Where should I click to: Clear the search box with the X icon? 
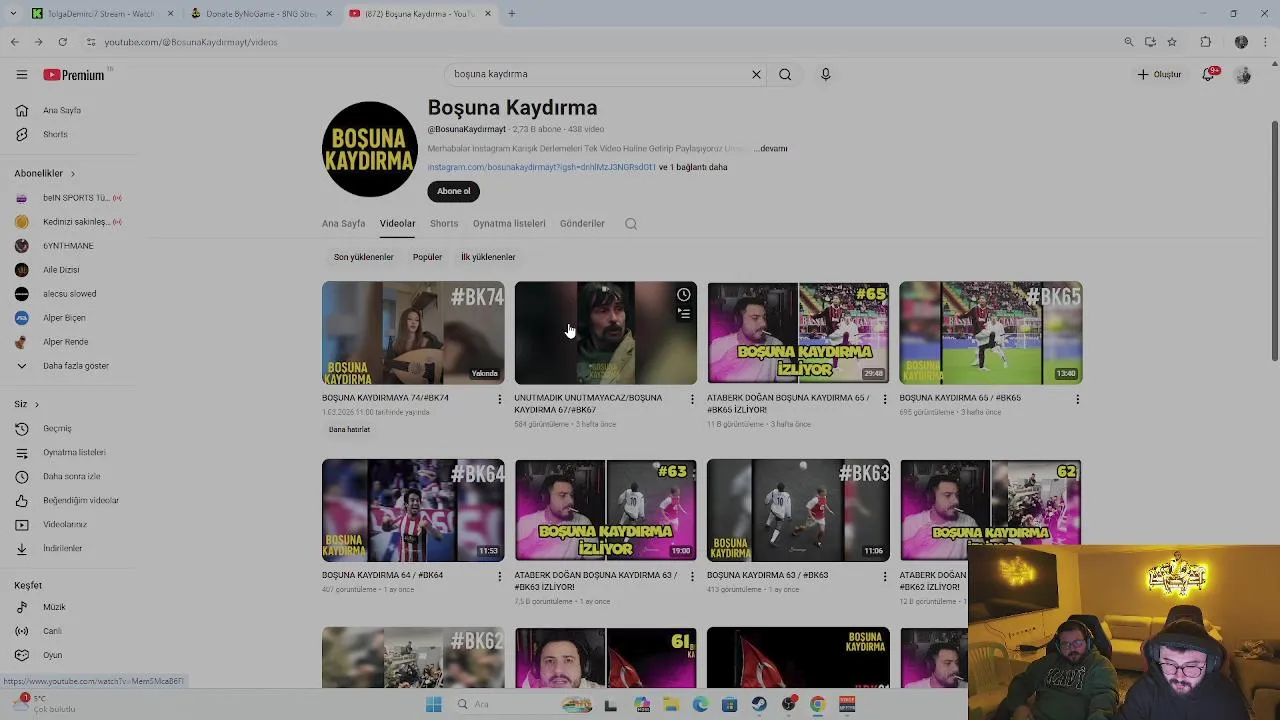(x=756, y=74)
